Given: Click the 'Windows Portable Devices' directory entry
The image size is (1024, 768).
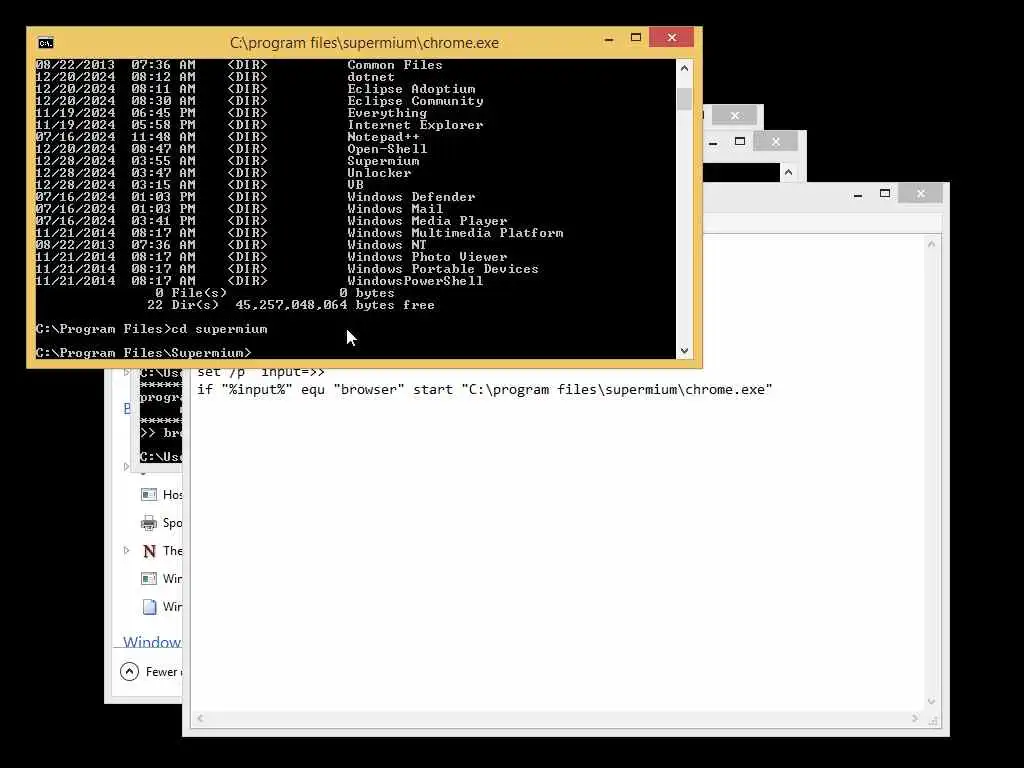Looking at the screenshot, I should coord(443,269).
